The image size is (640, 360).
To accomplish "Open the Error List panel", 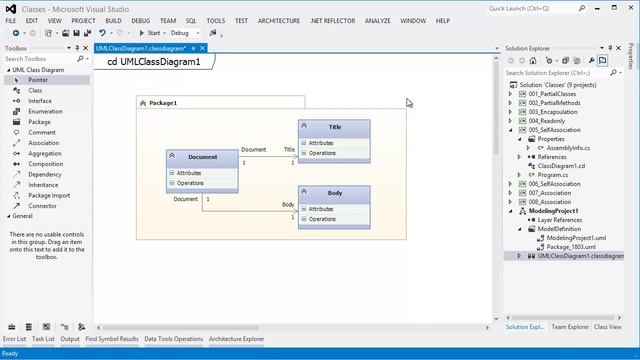I will pyautogui.click(x=14, y=339).
